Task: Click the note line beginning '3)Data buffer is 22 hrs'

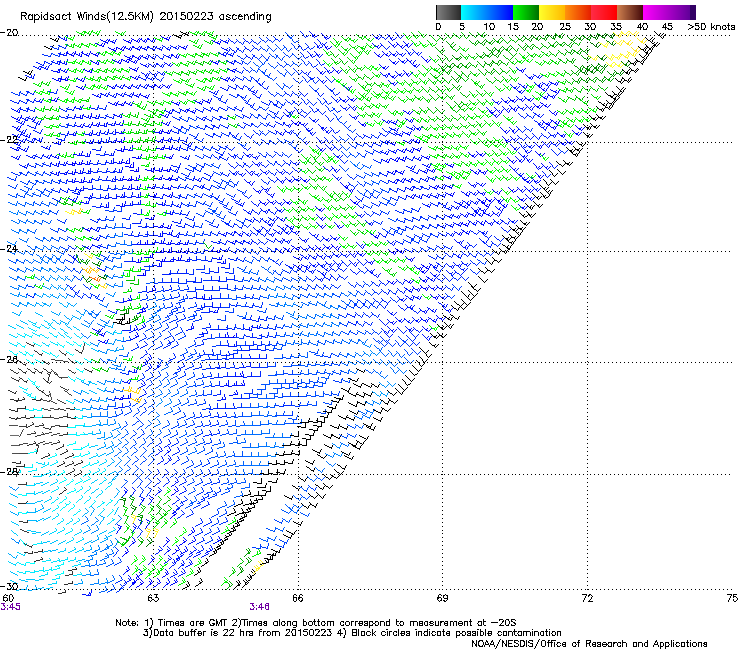Action: tap(352, 633)
